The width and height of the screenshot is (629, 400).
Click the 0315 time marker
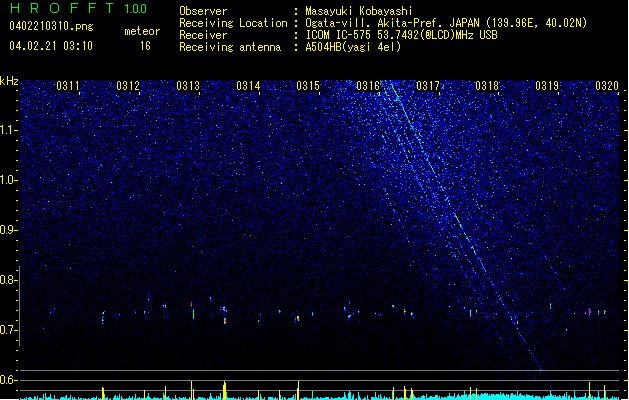(x=308, y=86)
